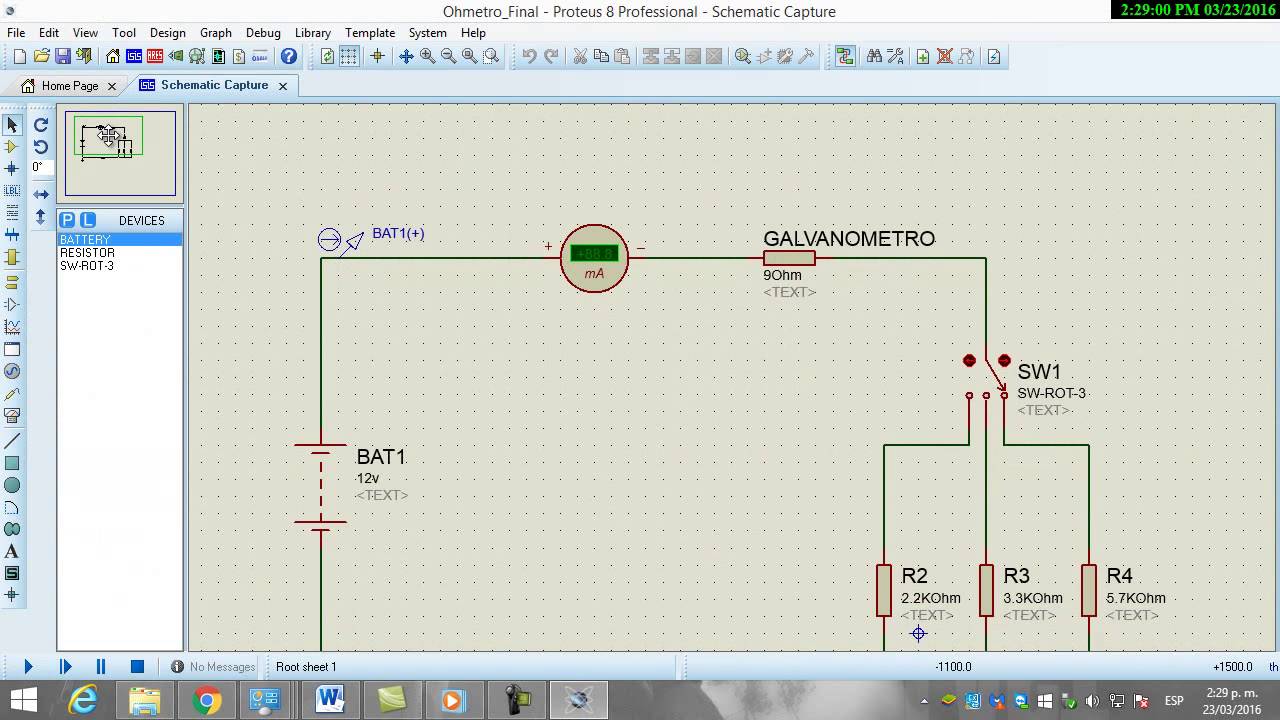Click the Redraw display refresh icon

click(x=327, y=56)
